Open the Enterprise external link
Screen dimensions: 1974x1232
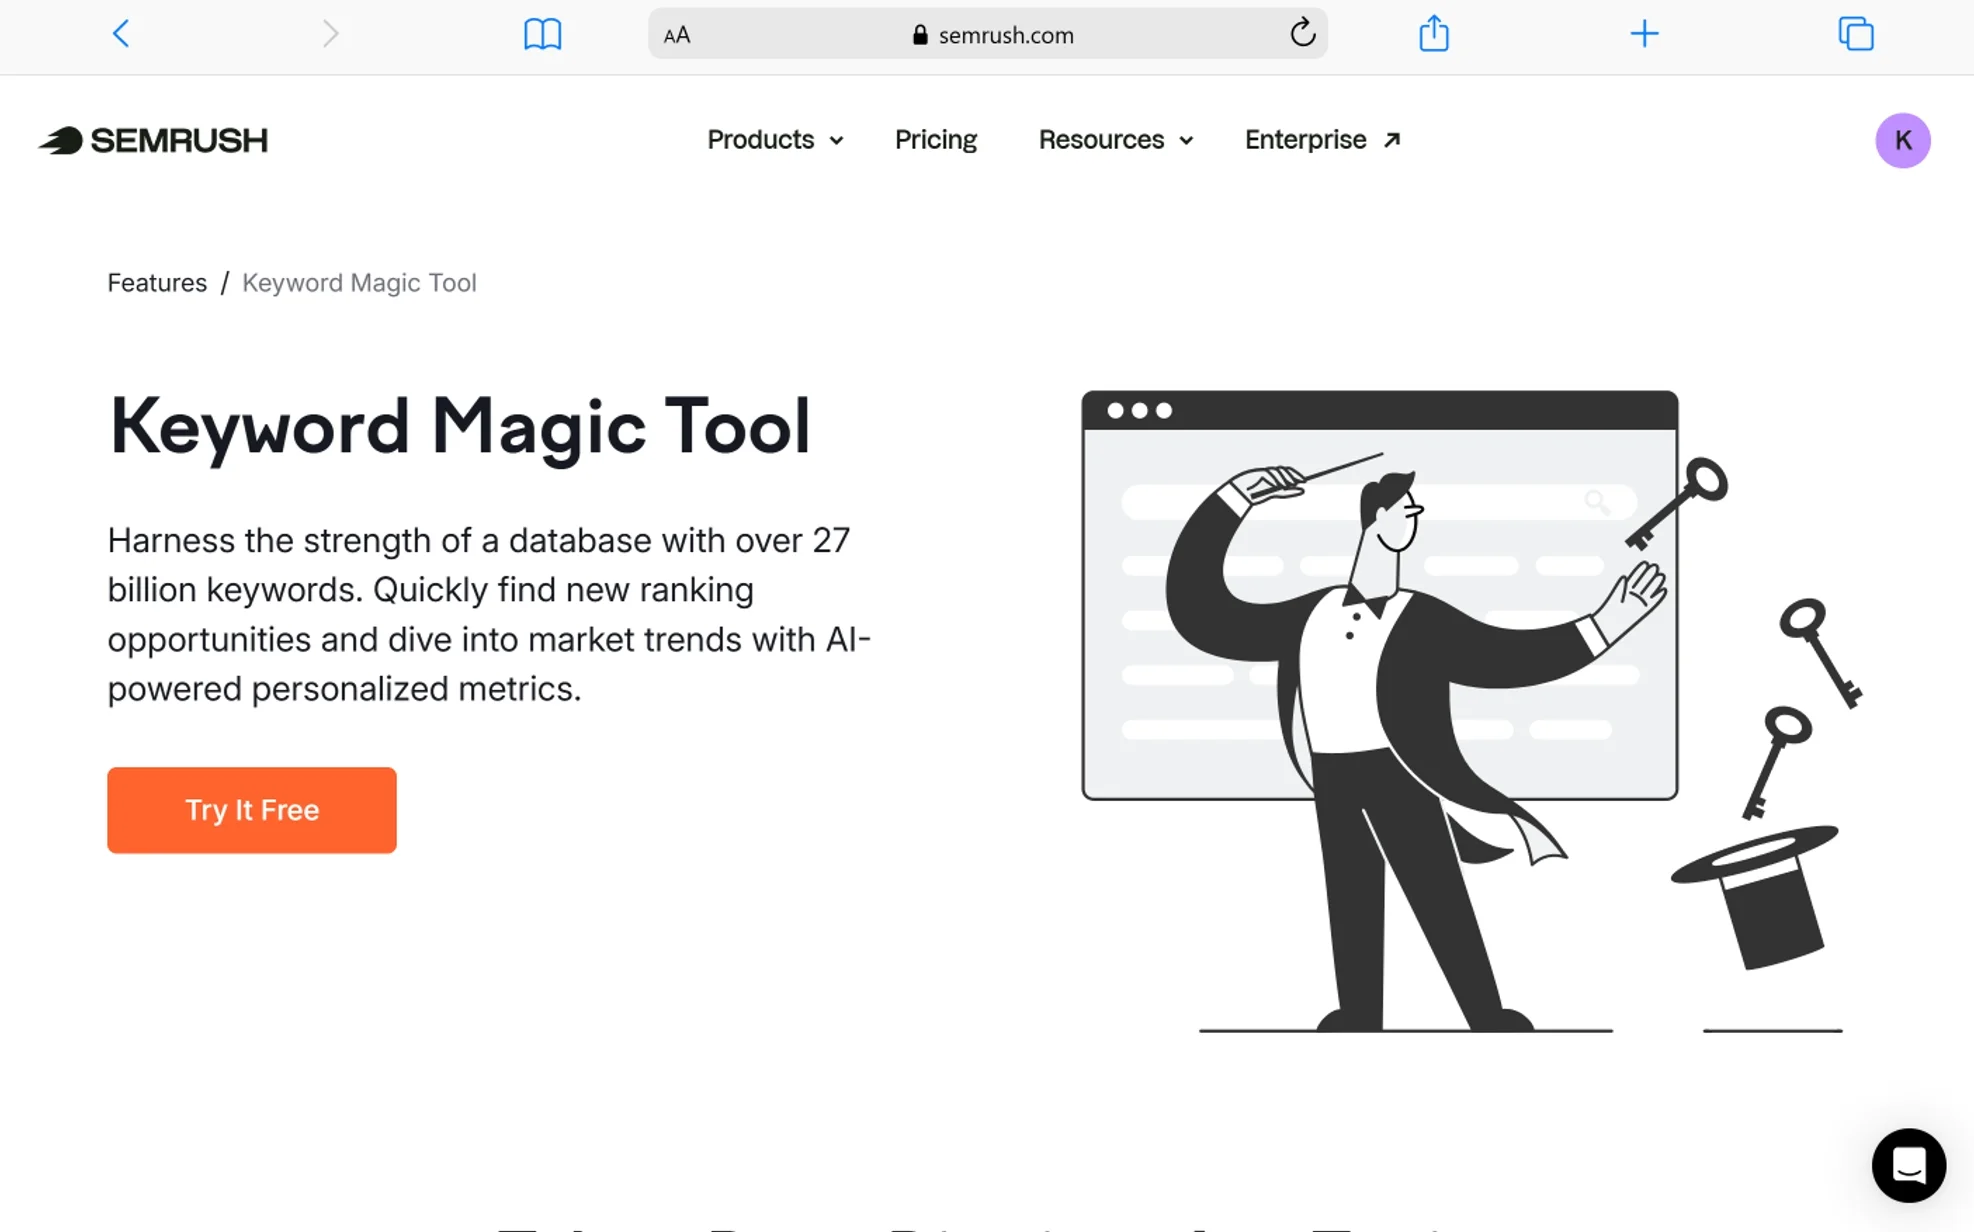pyautogui.click(x=1322, y=140)
